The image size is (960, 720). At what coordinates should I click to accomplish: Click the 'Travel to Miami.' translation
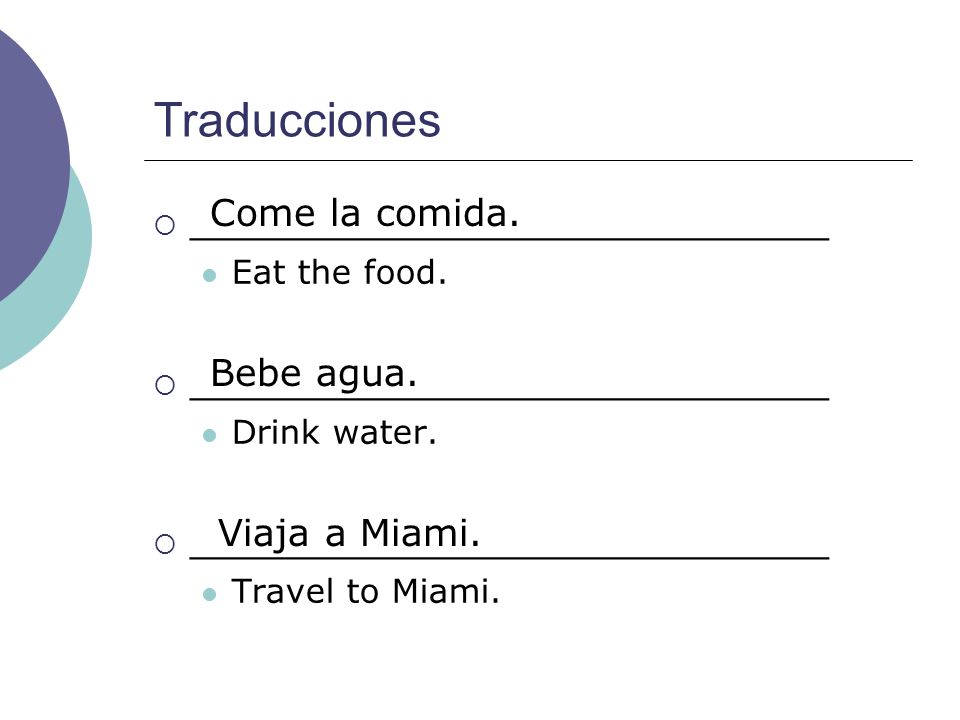pos(366,591)
